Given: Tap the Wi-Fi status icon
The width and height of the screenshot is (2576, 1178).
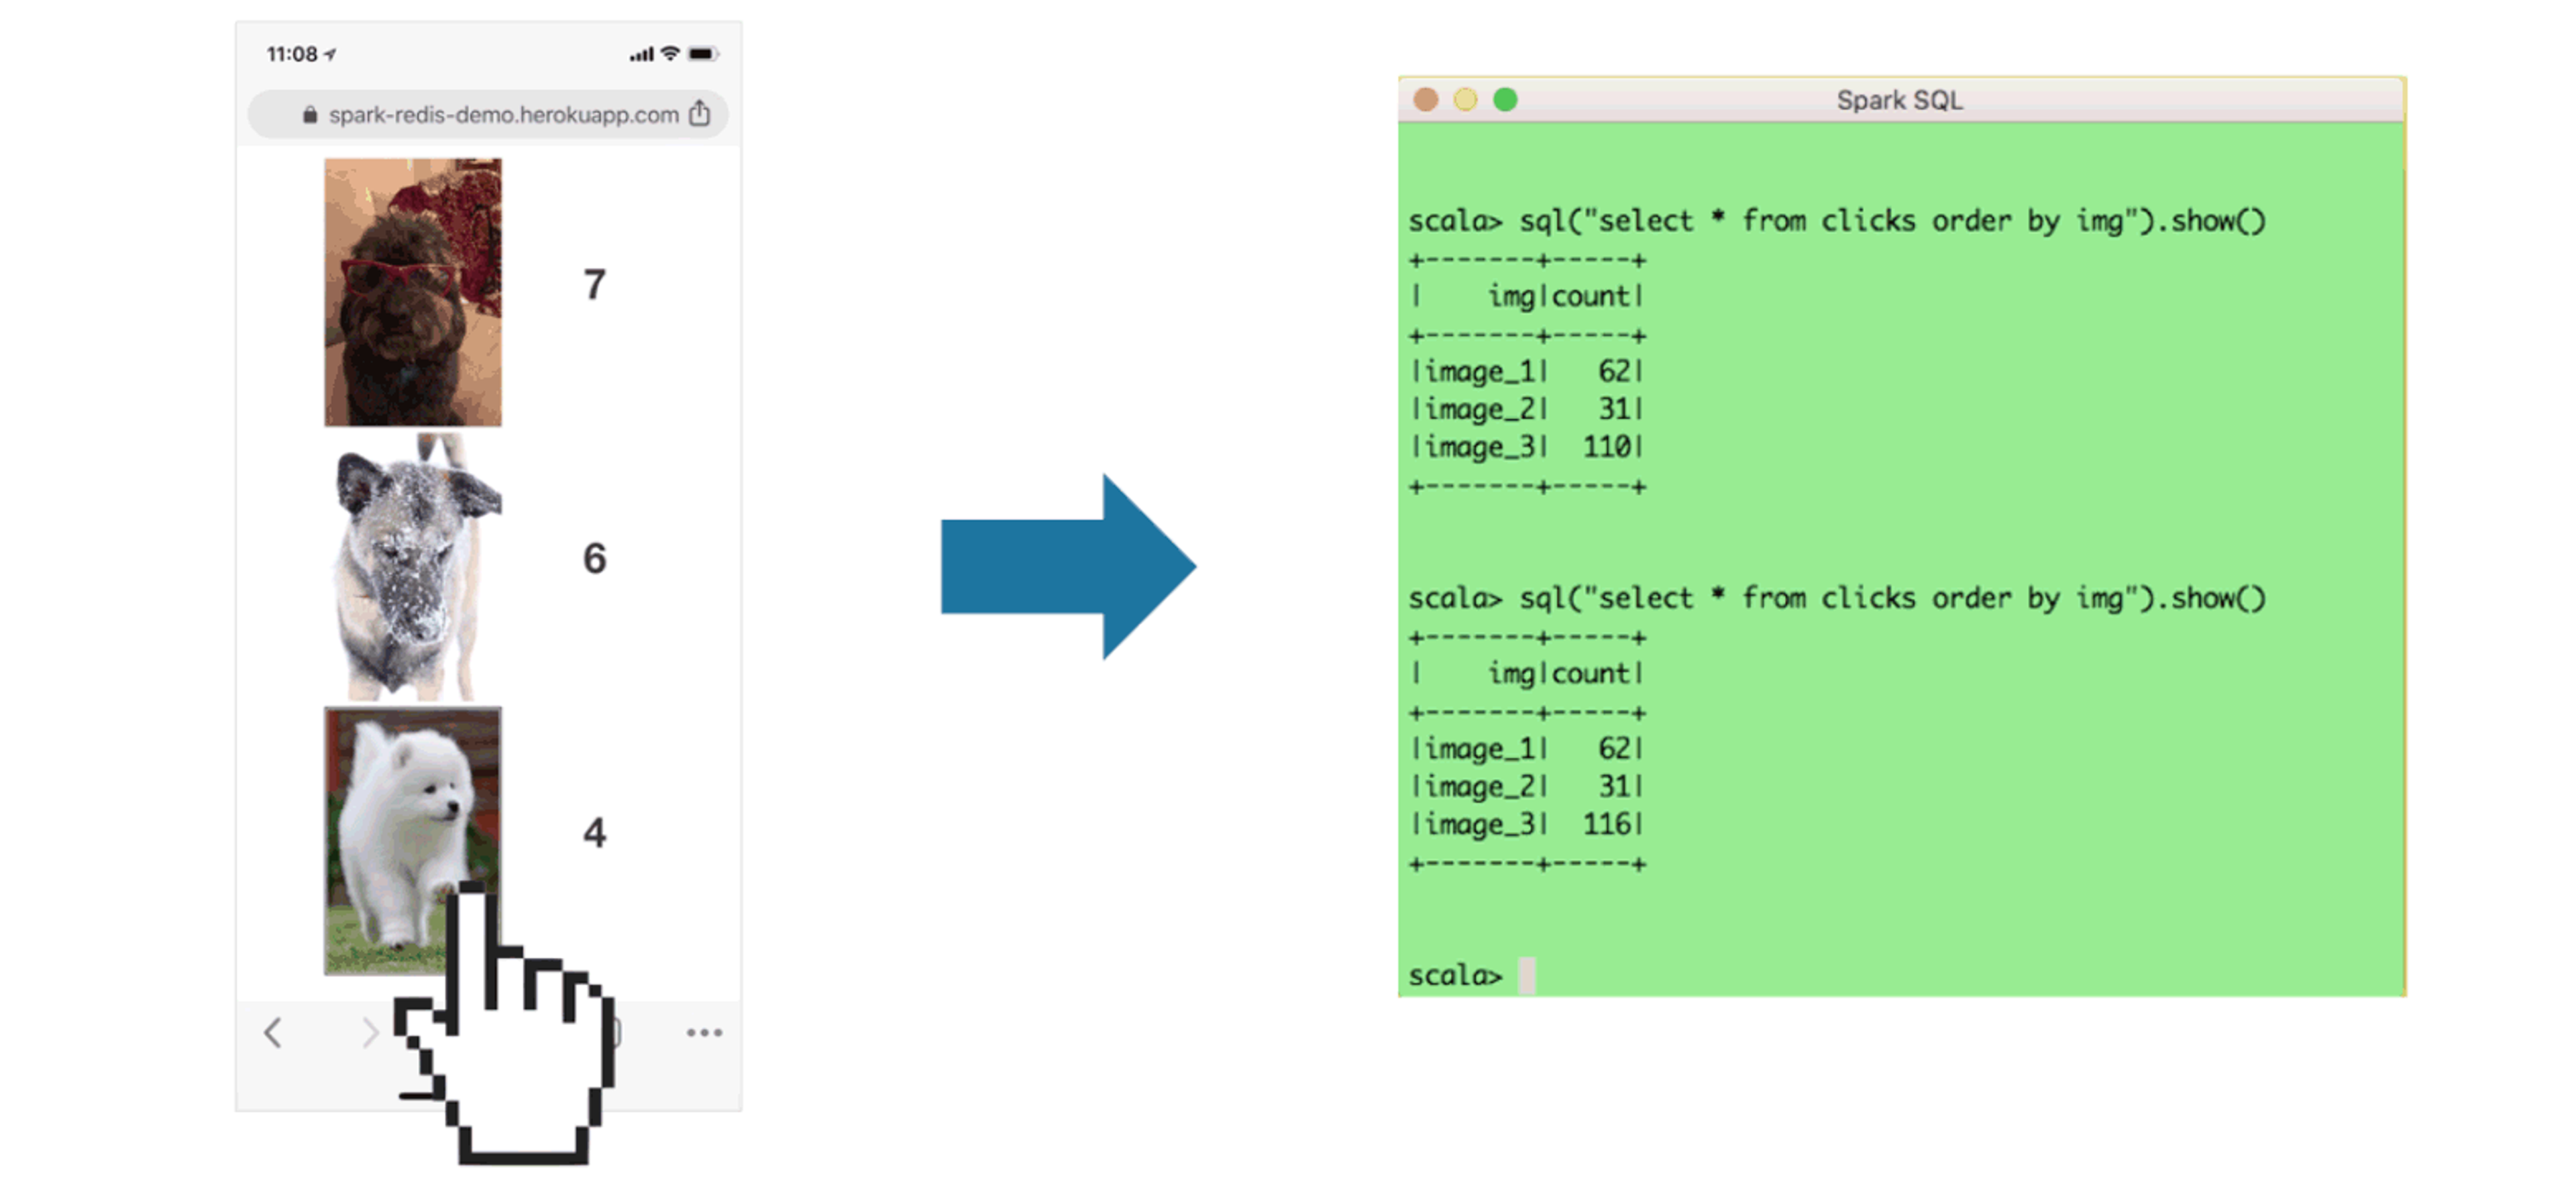Looking at the screenshot, I should click(x=670, y=53).
